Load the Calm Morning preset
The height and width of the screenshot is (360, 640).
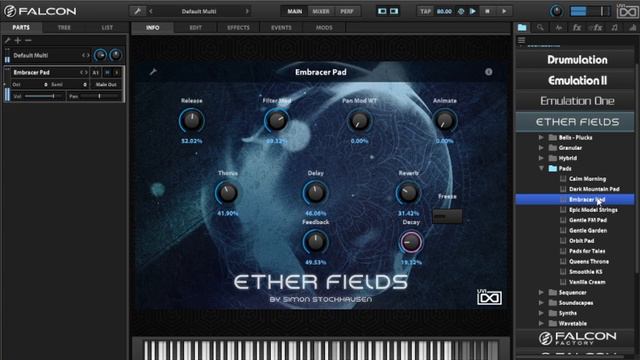(587, 179)
